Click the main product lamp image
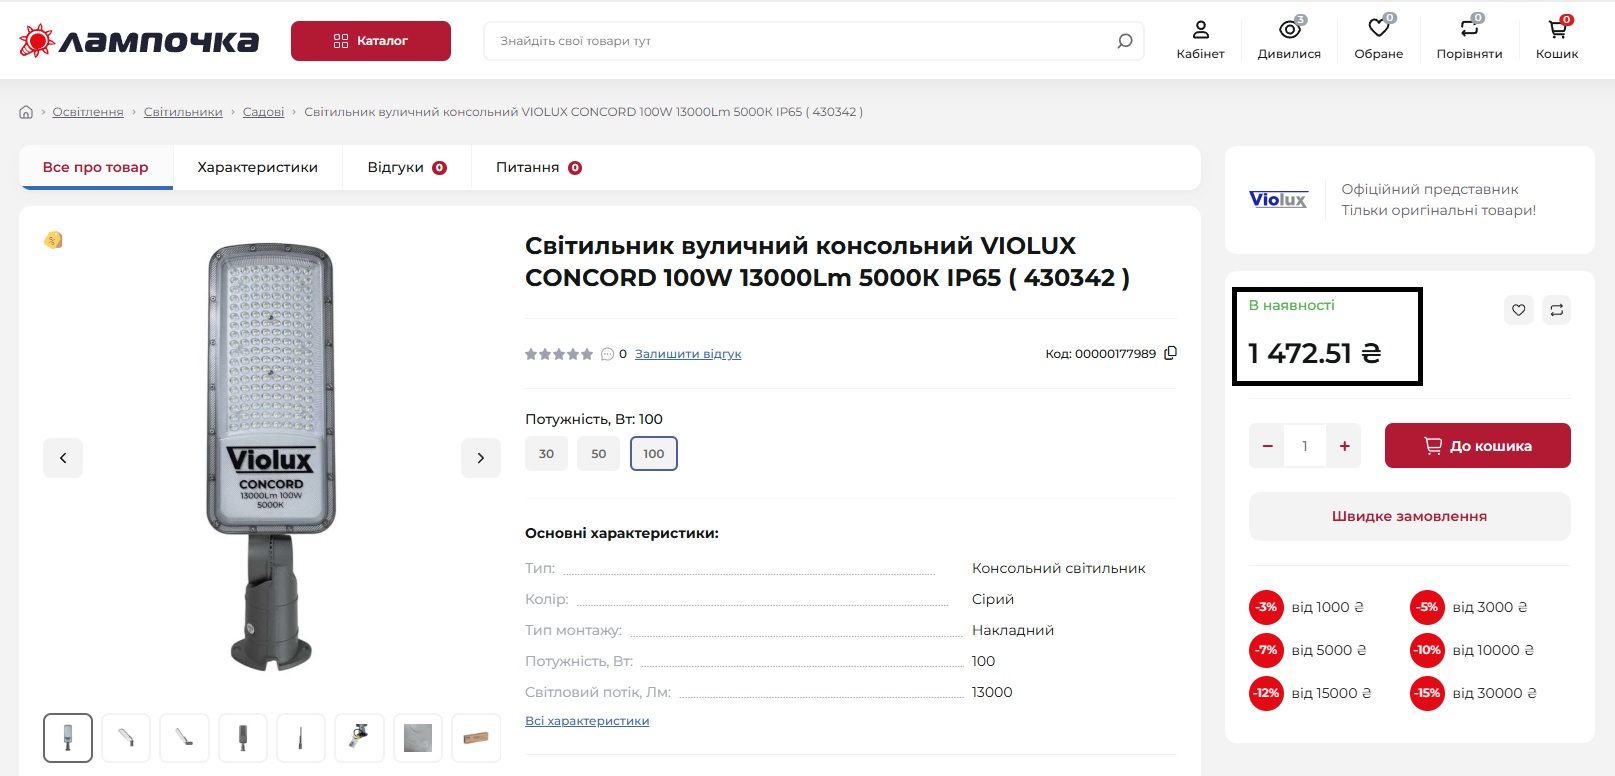Image resolution: width=1615 pixels, height=776 pixels. [271, 457]
